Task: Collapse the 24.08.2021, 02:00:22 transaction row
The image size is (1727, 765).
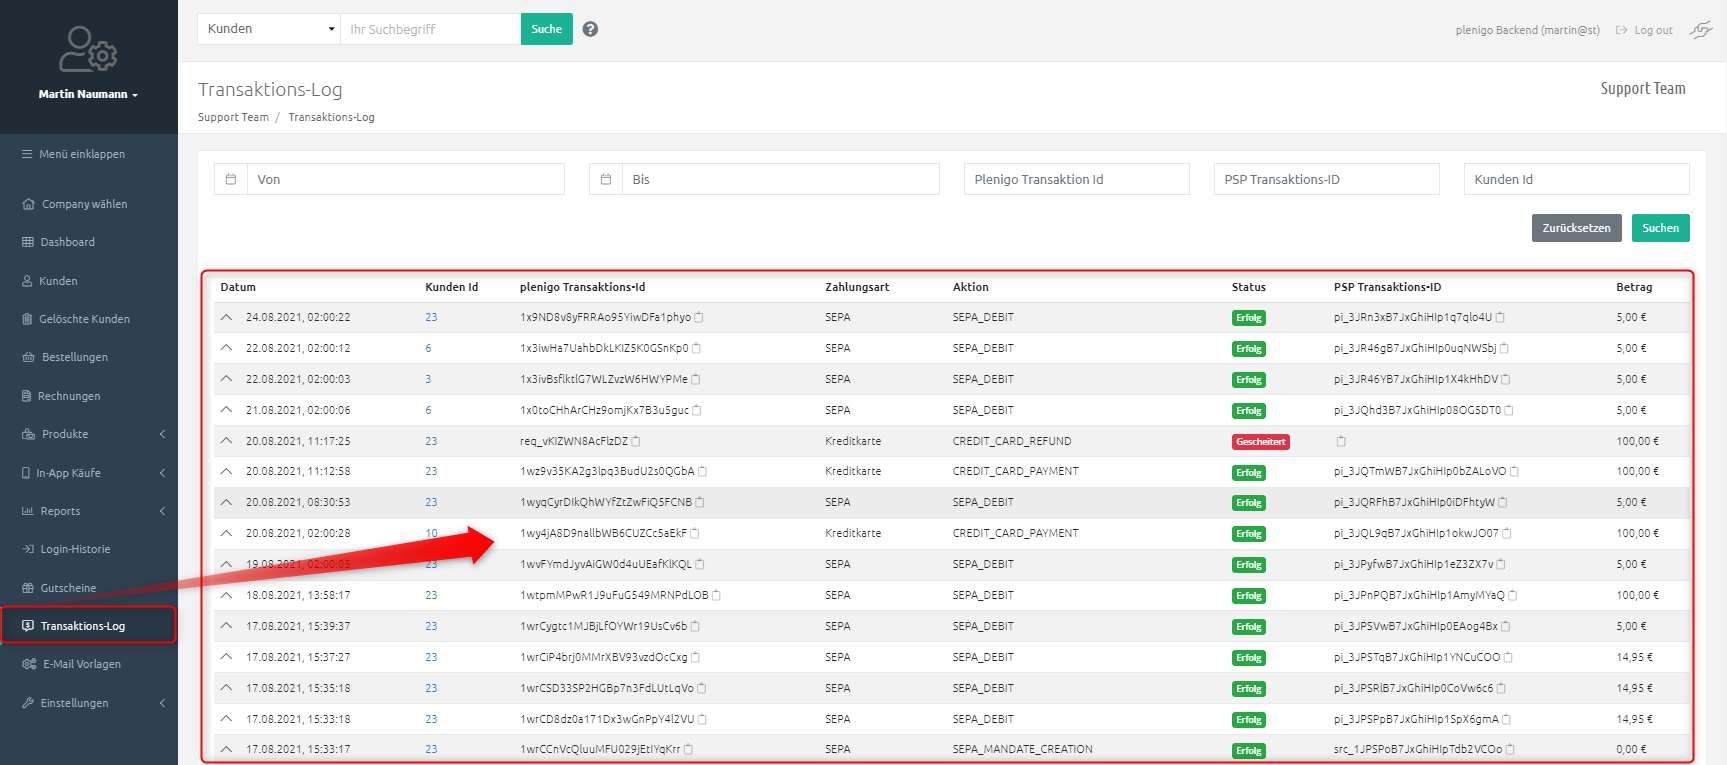Action: 227,317
